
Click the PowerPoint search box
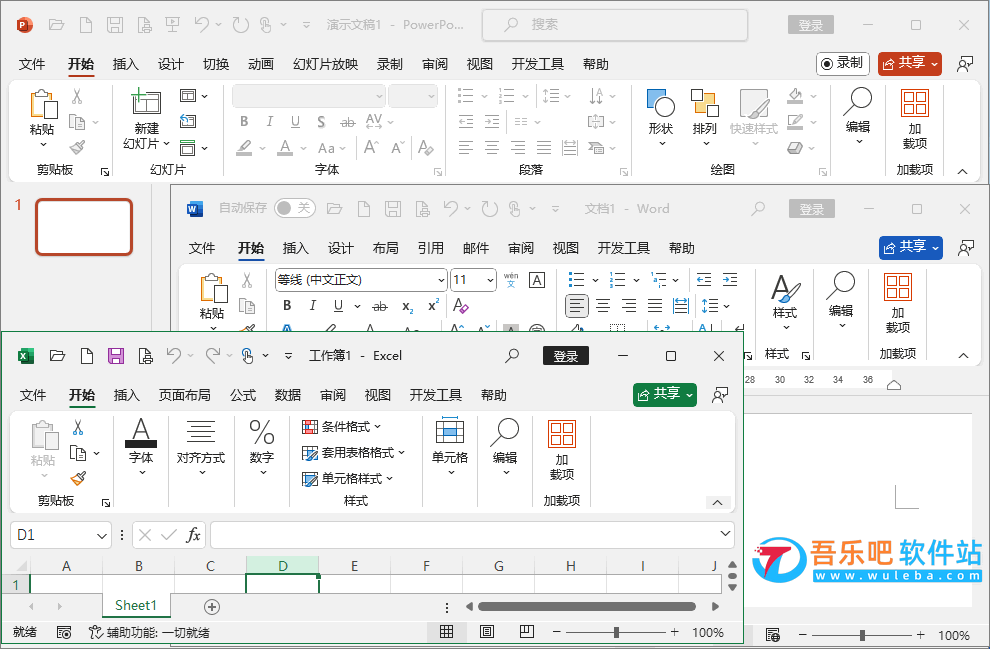click(615, 25)
